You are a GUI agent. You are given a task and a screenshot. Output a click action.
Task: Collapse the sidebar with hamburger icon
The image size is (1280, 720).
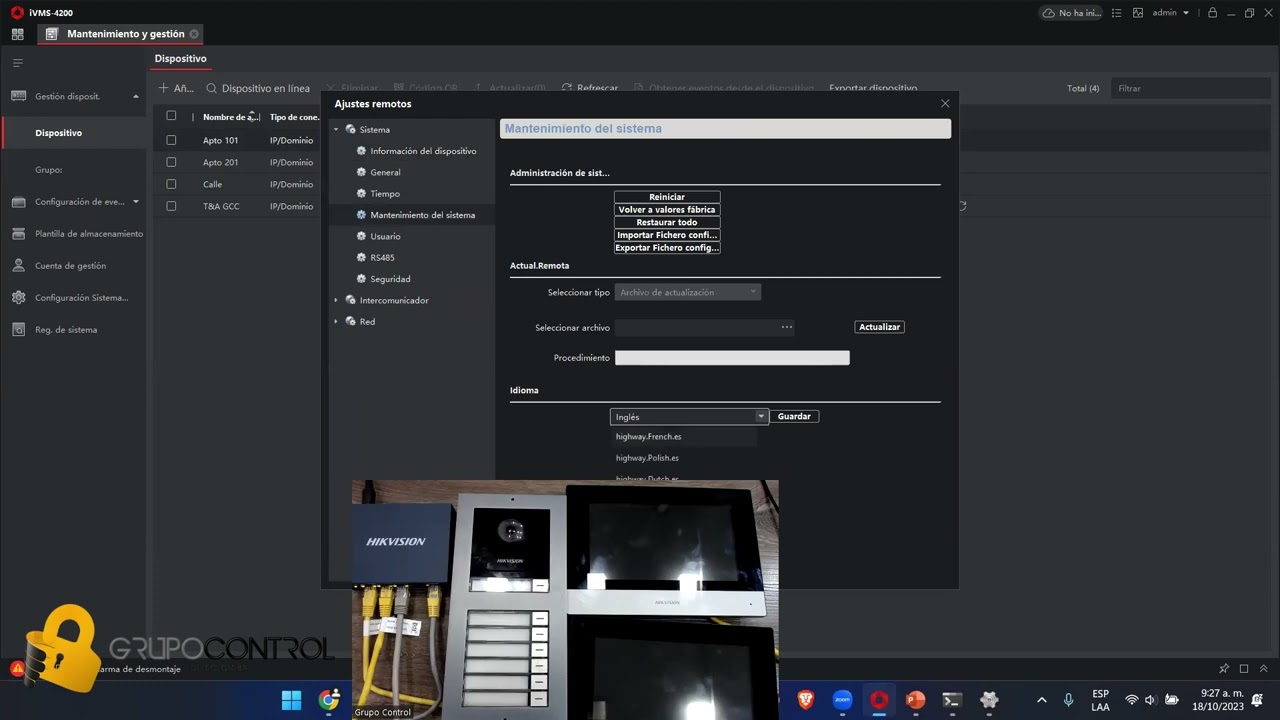tap(17, 63)
